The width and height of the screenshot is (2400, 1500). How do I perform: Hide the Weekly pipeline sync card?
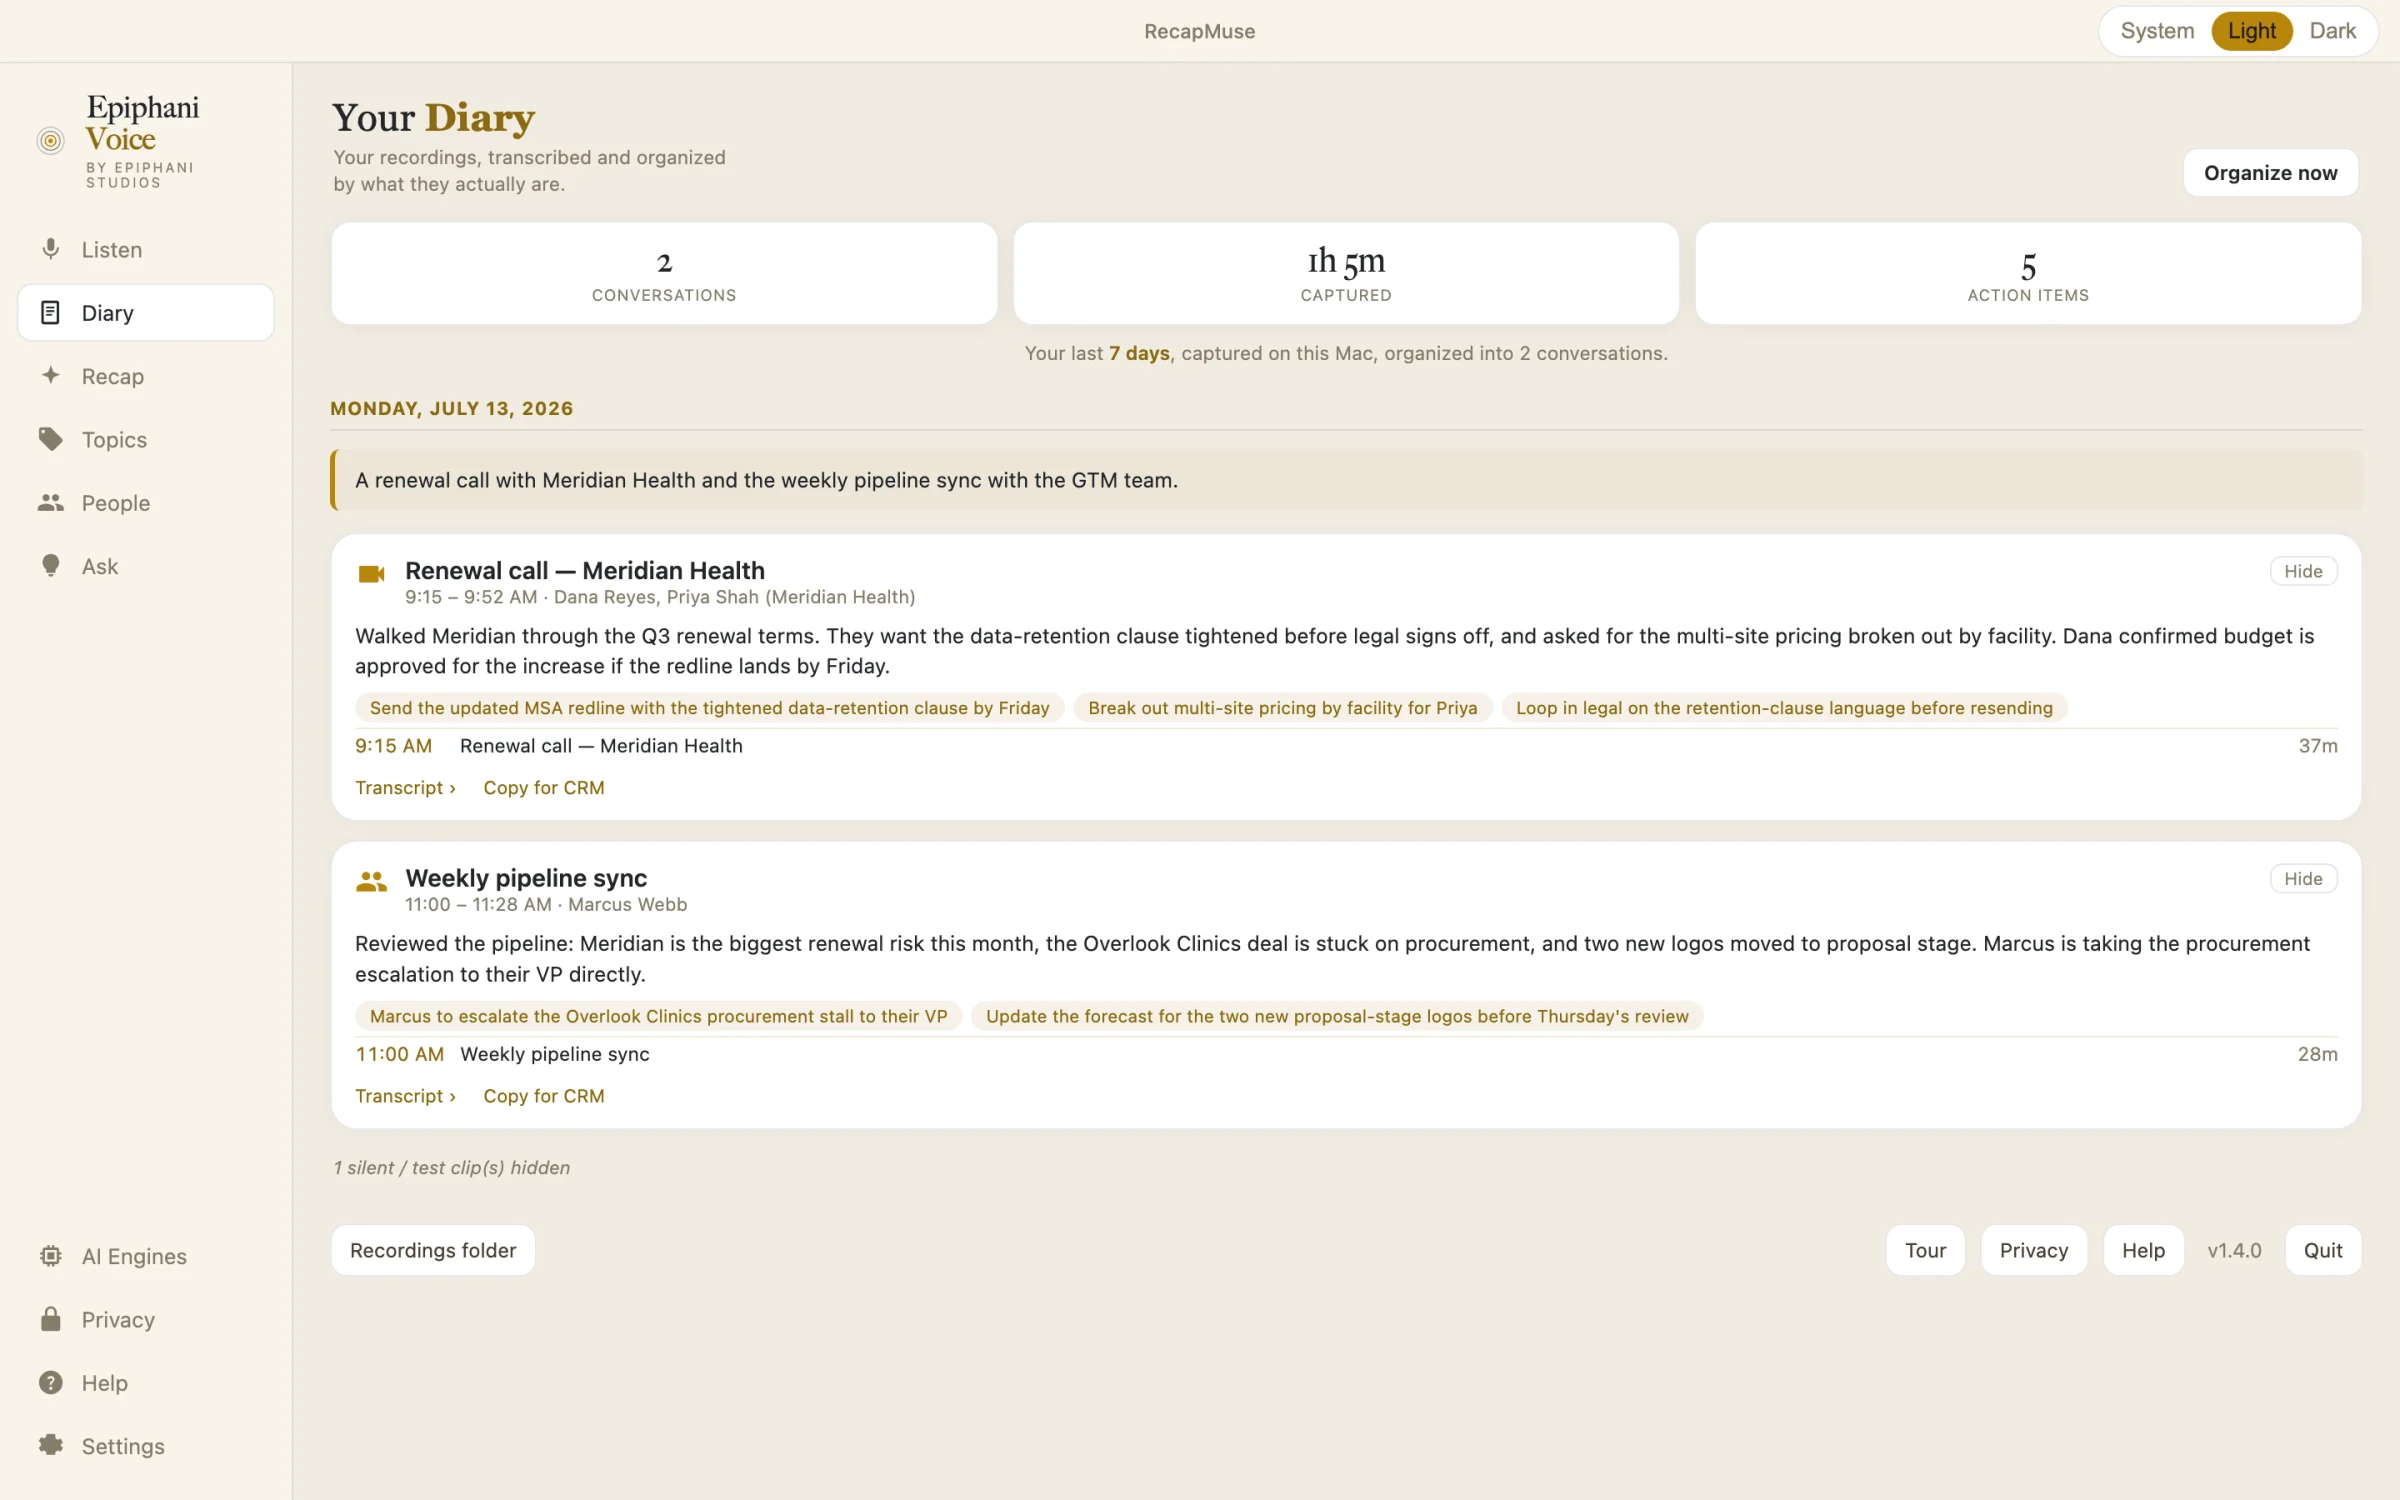point(2303,879)
